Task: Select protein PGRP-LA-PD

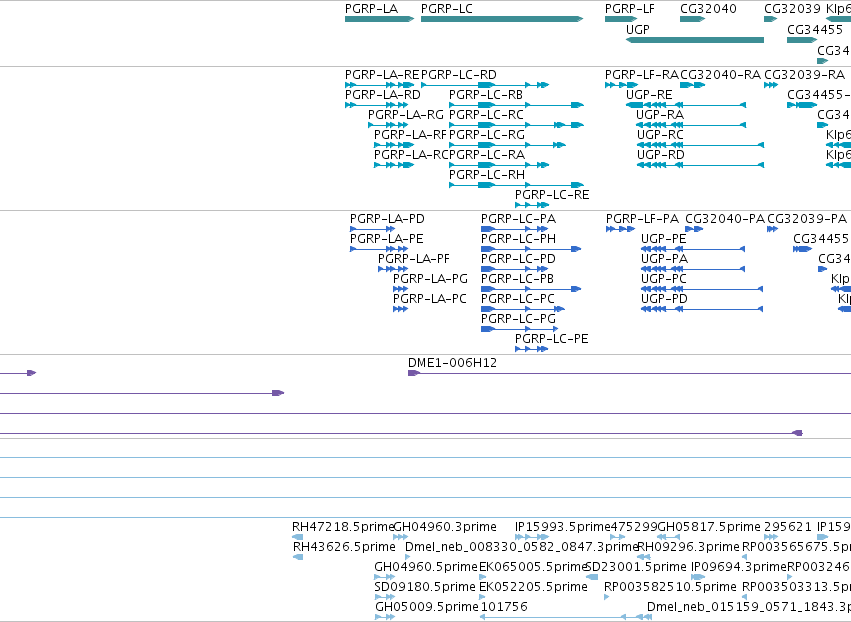Action: pyautogui.click(x=372, y=229)
